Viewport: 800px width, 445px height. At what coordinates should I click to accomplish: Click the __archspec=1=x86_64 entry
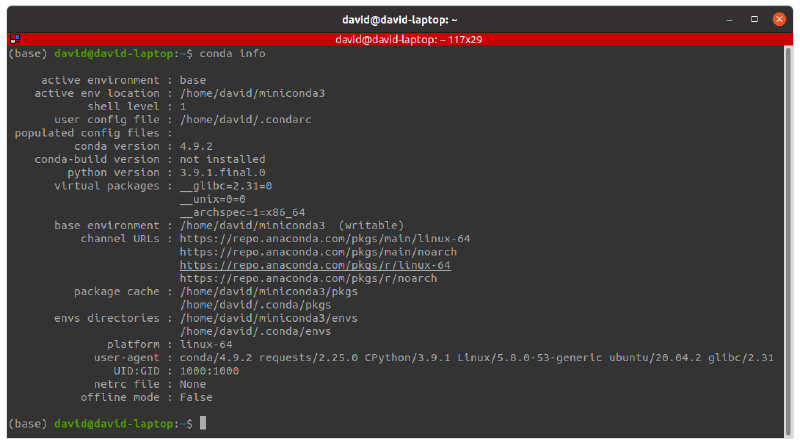coord(242,212)
